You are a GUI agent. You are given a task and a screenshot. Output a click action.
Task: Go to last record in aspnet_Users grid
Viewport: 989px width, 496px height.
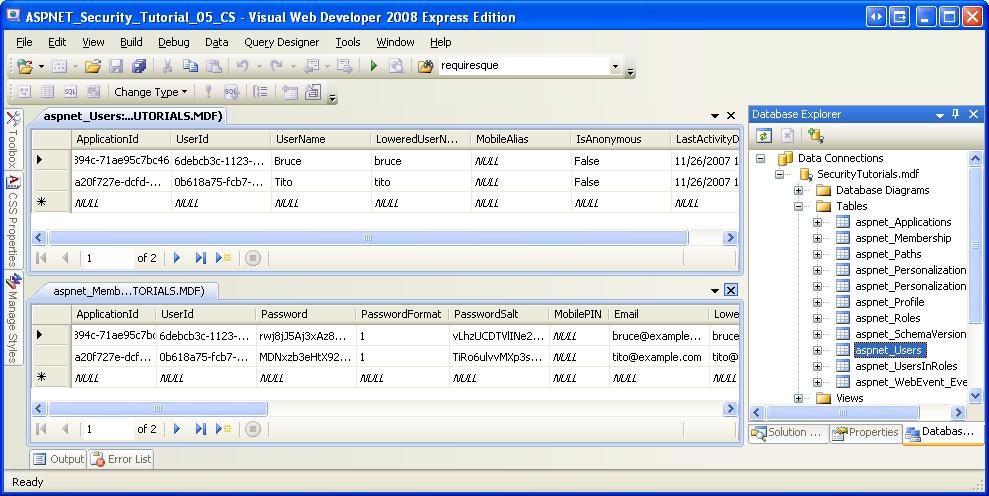point(201,257)
